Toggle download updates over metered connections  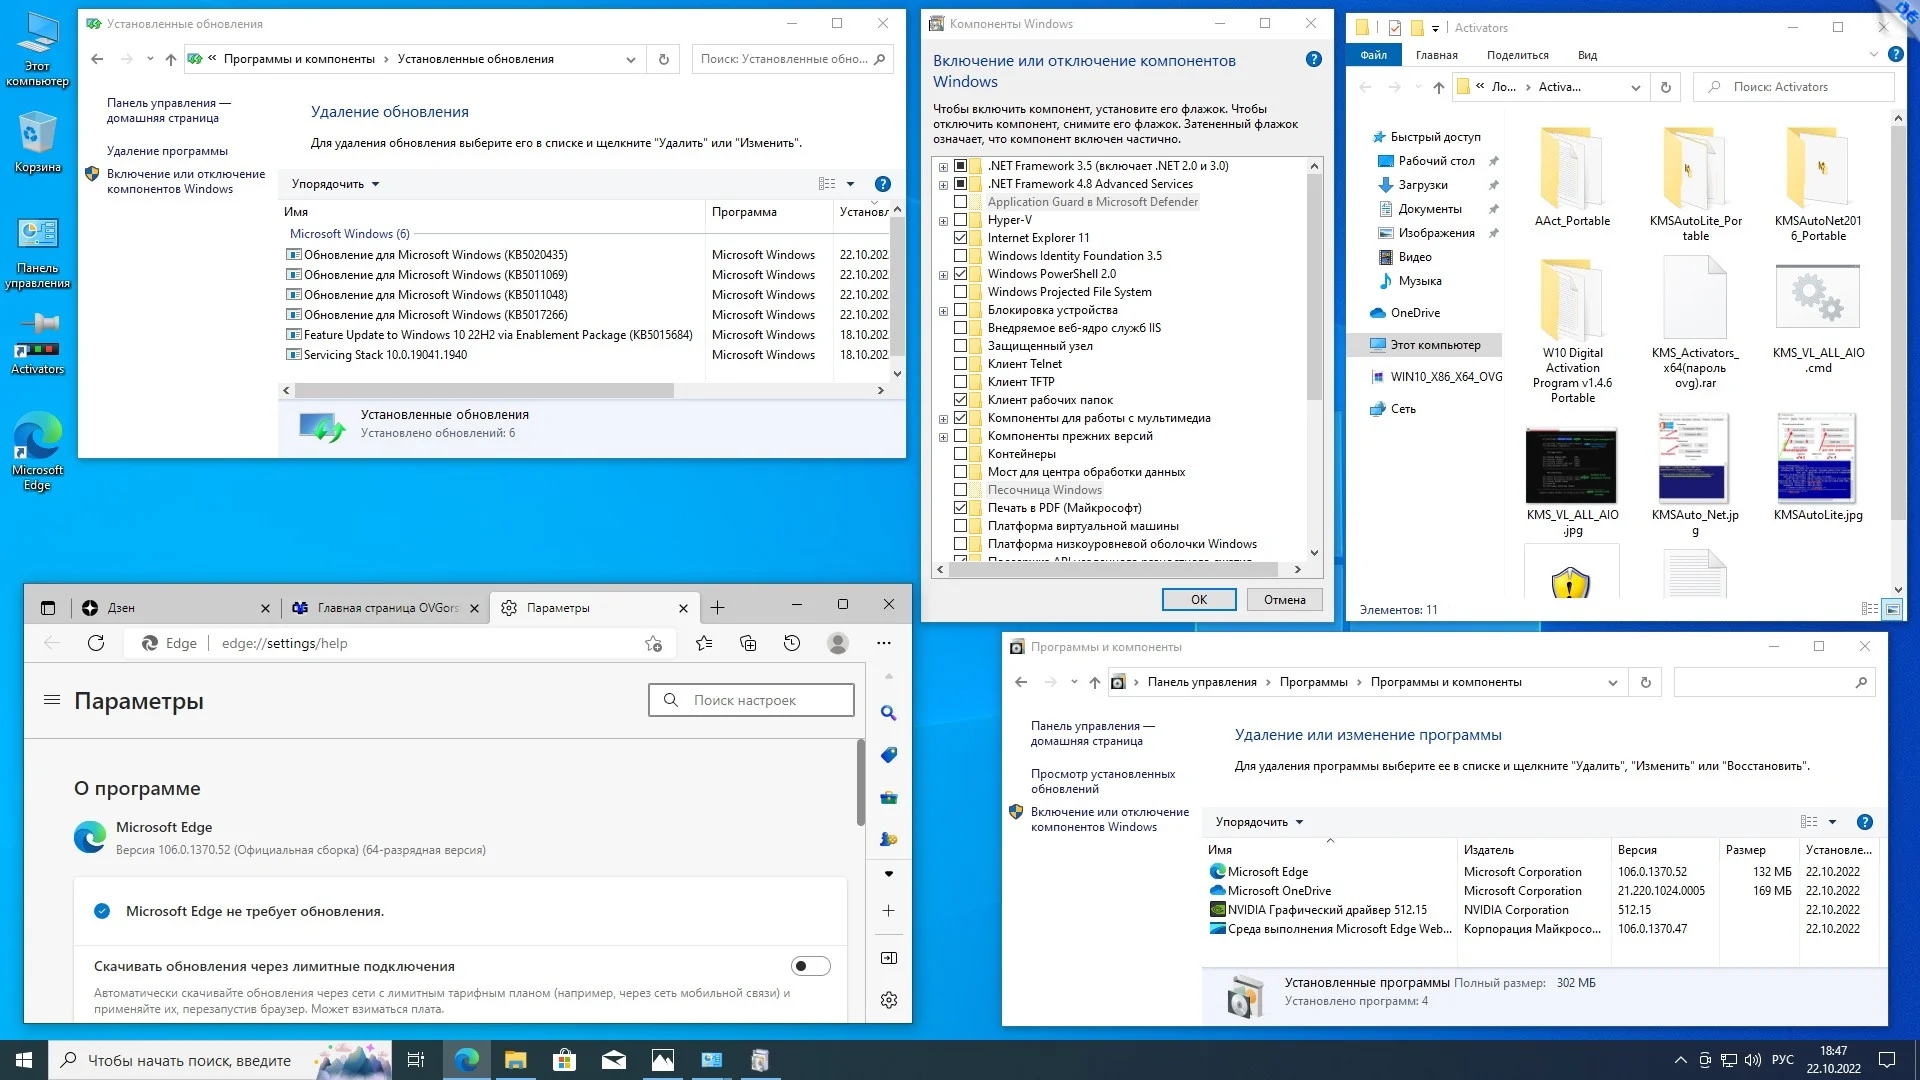click(x=810, y=966)
